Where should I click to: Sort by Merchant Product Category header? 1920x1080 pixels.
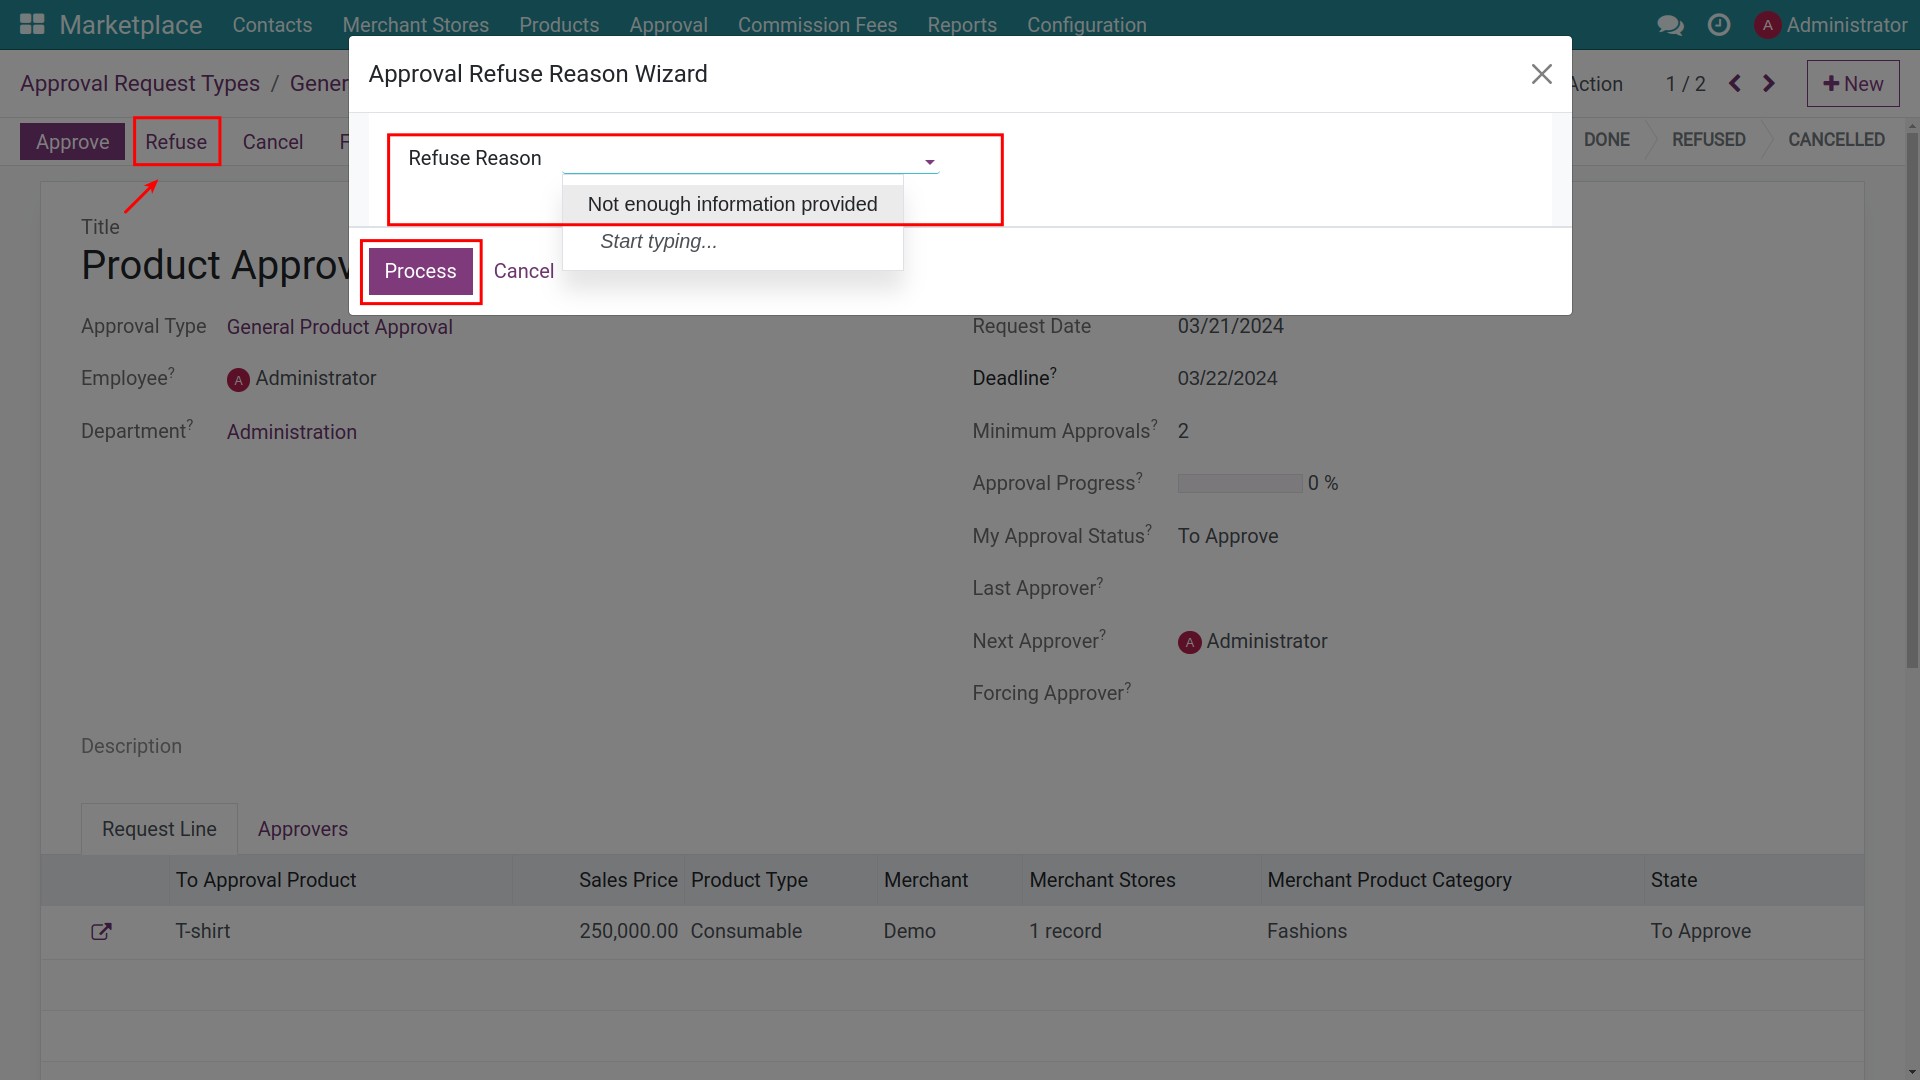pyautogui.click(x=1389, y=880)
